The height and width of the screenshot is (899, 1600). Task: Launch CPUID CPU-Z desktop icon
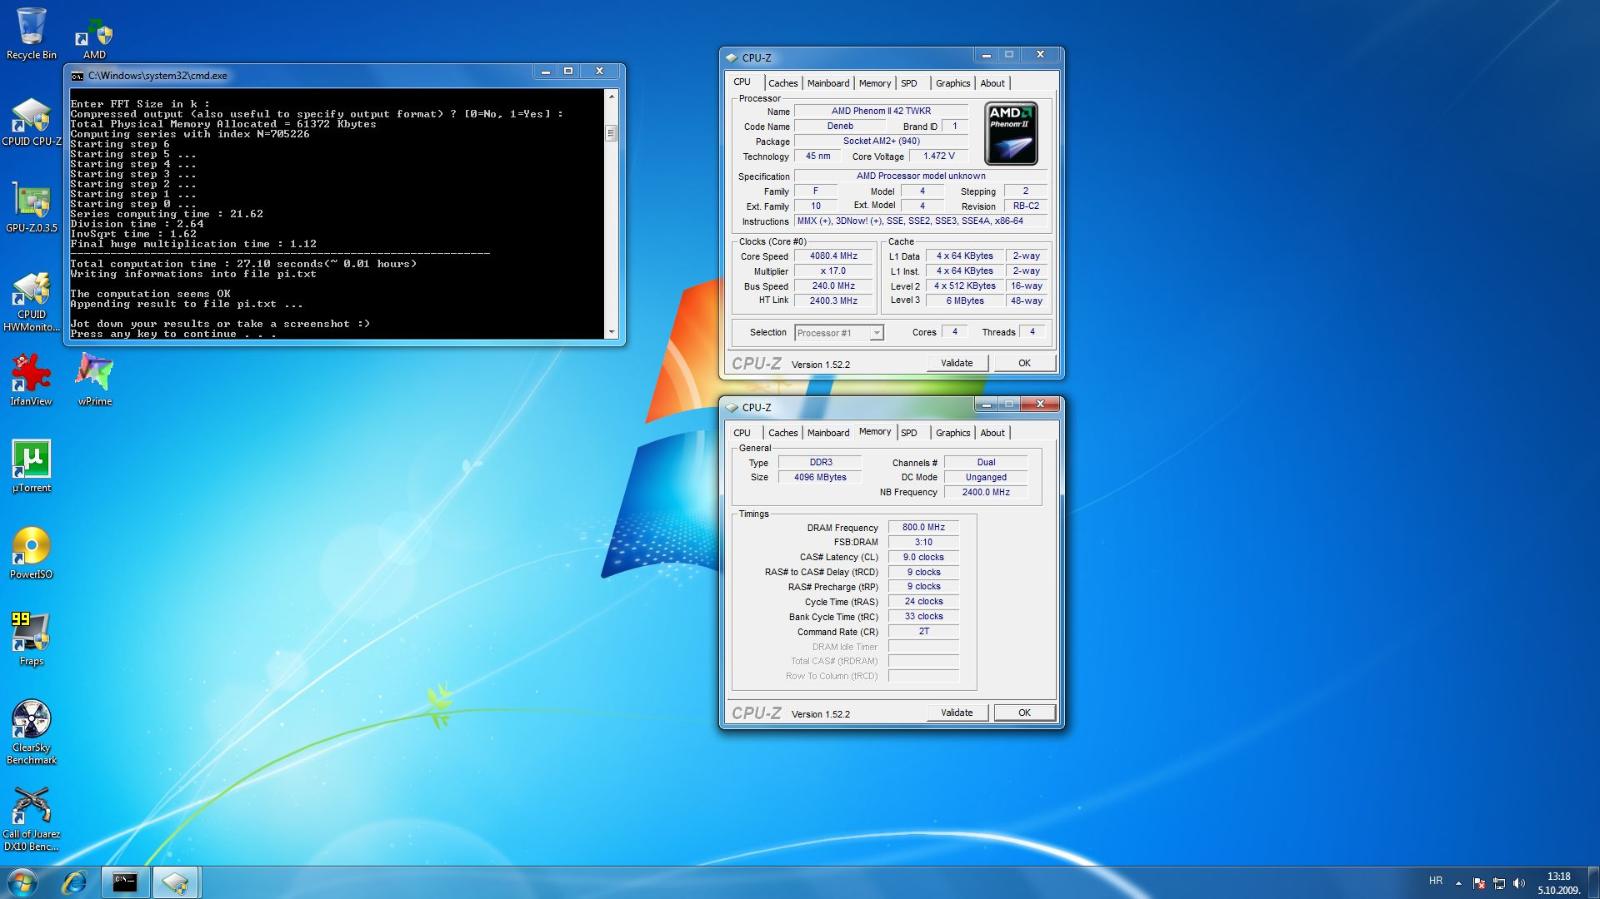tap(31, 122)
